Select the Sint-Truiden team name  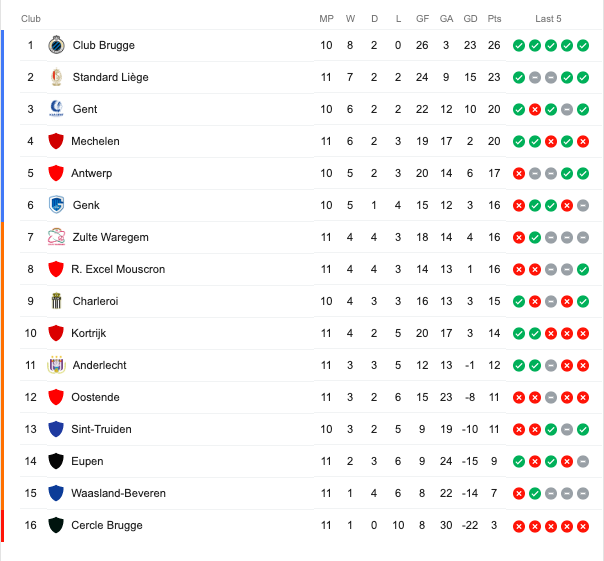pyautogui.click(x=101, y=429)
